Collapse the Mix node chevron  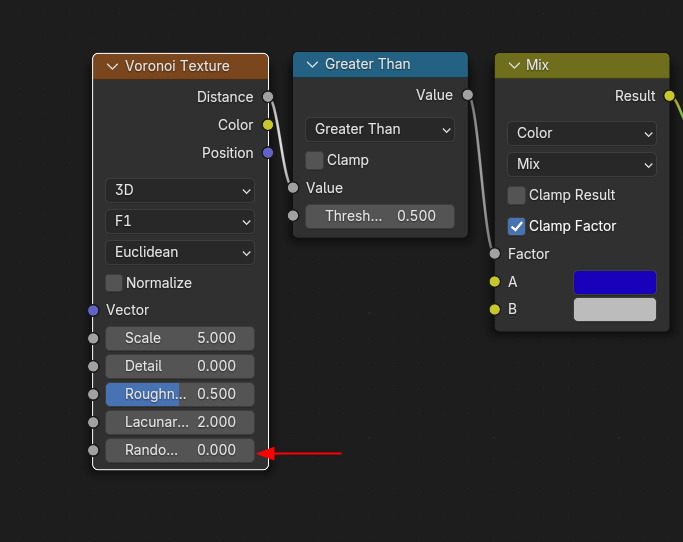pos(514,65)
